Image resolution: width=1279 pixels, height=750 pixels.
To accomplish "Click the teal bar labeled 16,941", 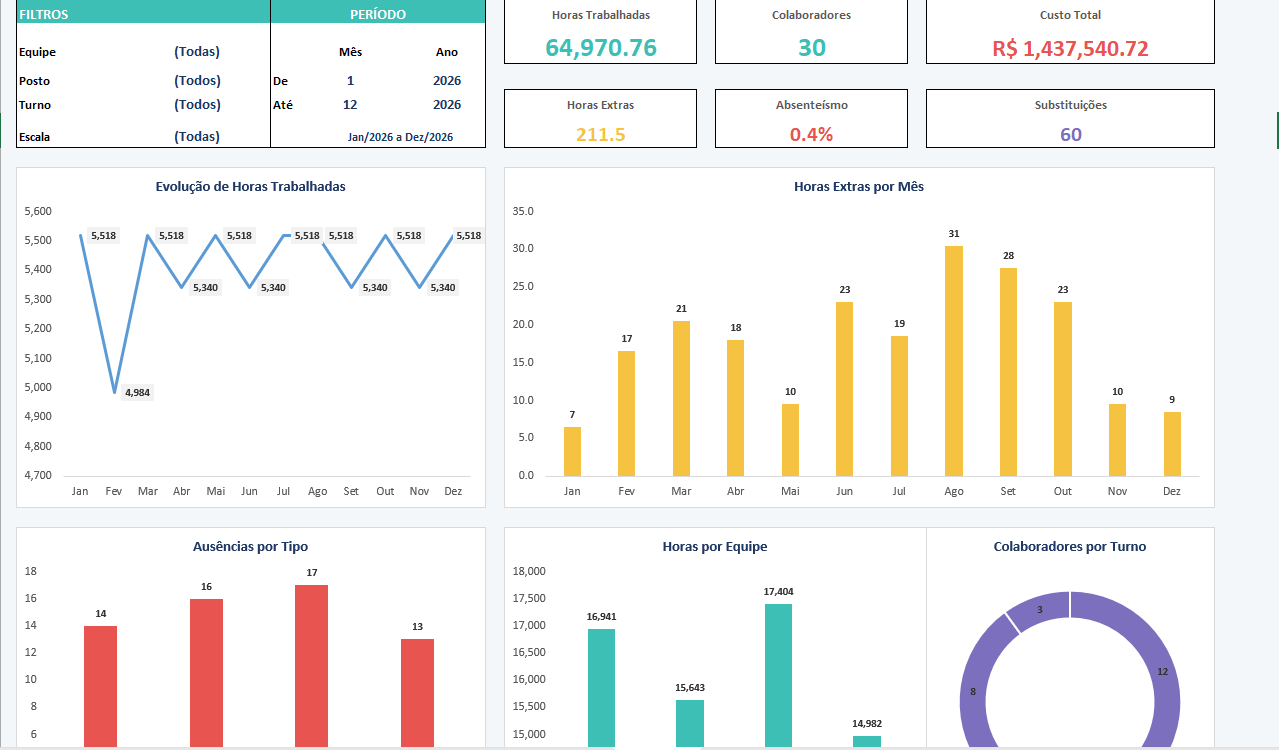I will tap(602, 687).
